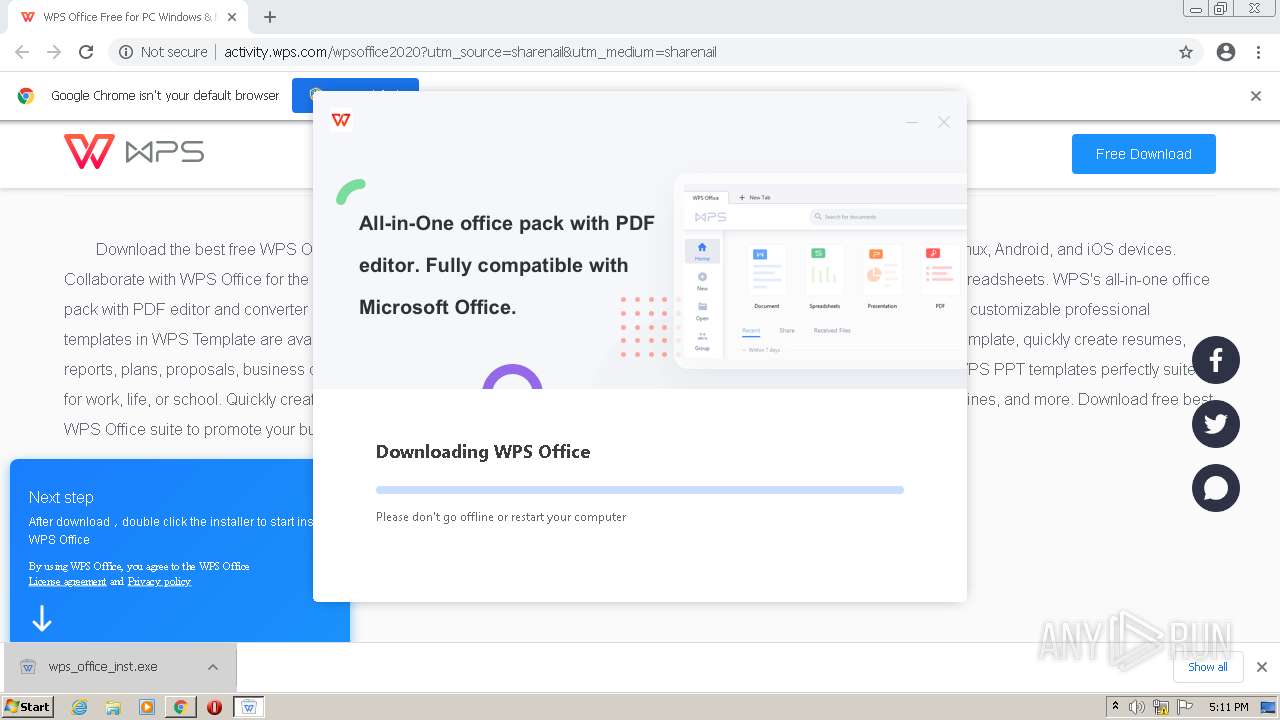Screen dimensions: 1280x720
Task: Open Action Center flag icon
Action: (1185, 707)
